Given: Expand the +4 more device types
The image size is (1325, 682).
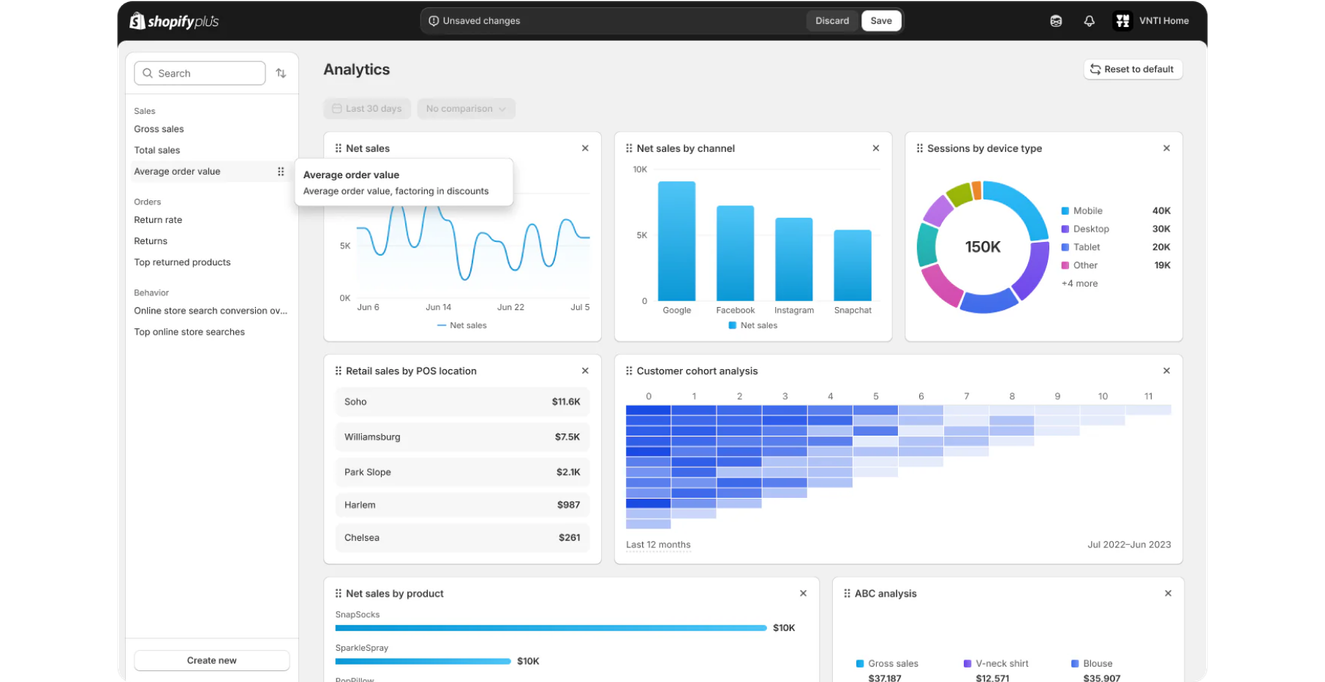Looking at the screenshot, I should click(1079, 284).
